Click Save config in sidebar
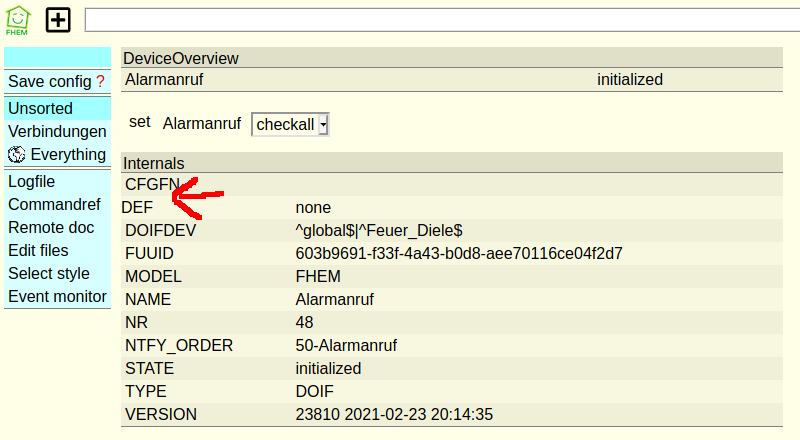Image resolution: width=800 pixels, height=440 pixels. pyautogui.click(x=49, y=81)
